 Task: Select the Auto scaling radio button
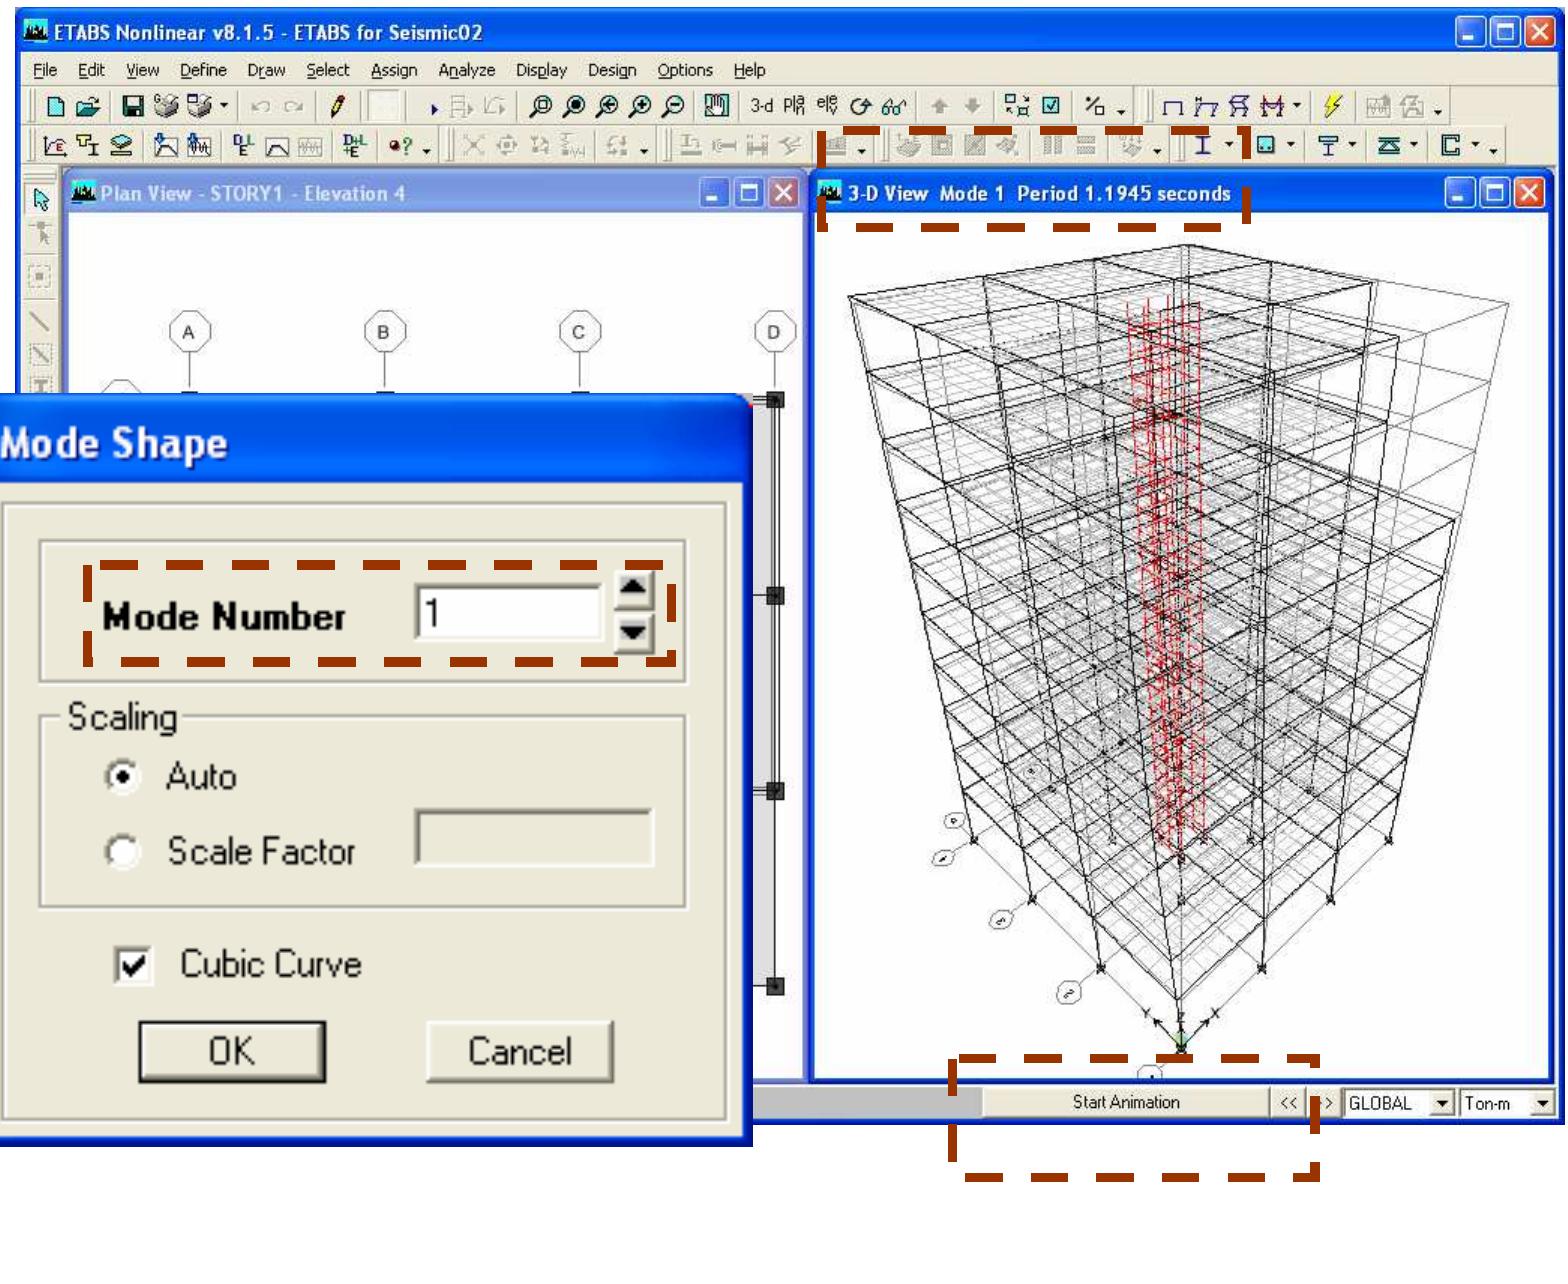(122, 776)
